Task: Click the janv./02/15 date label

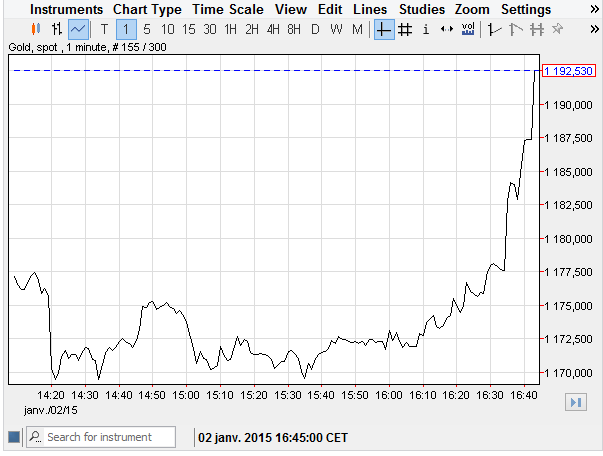Action: 50,410
